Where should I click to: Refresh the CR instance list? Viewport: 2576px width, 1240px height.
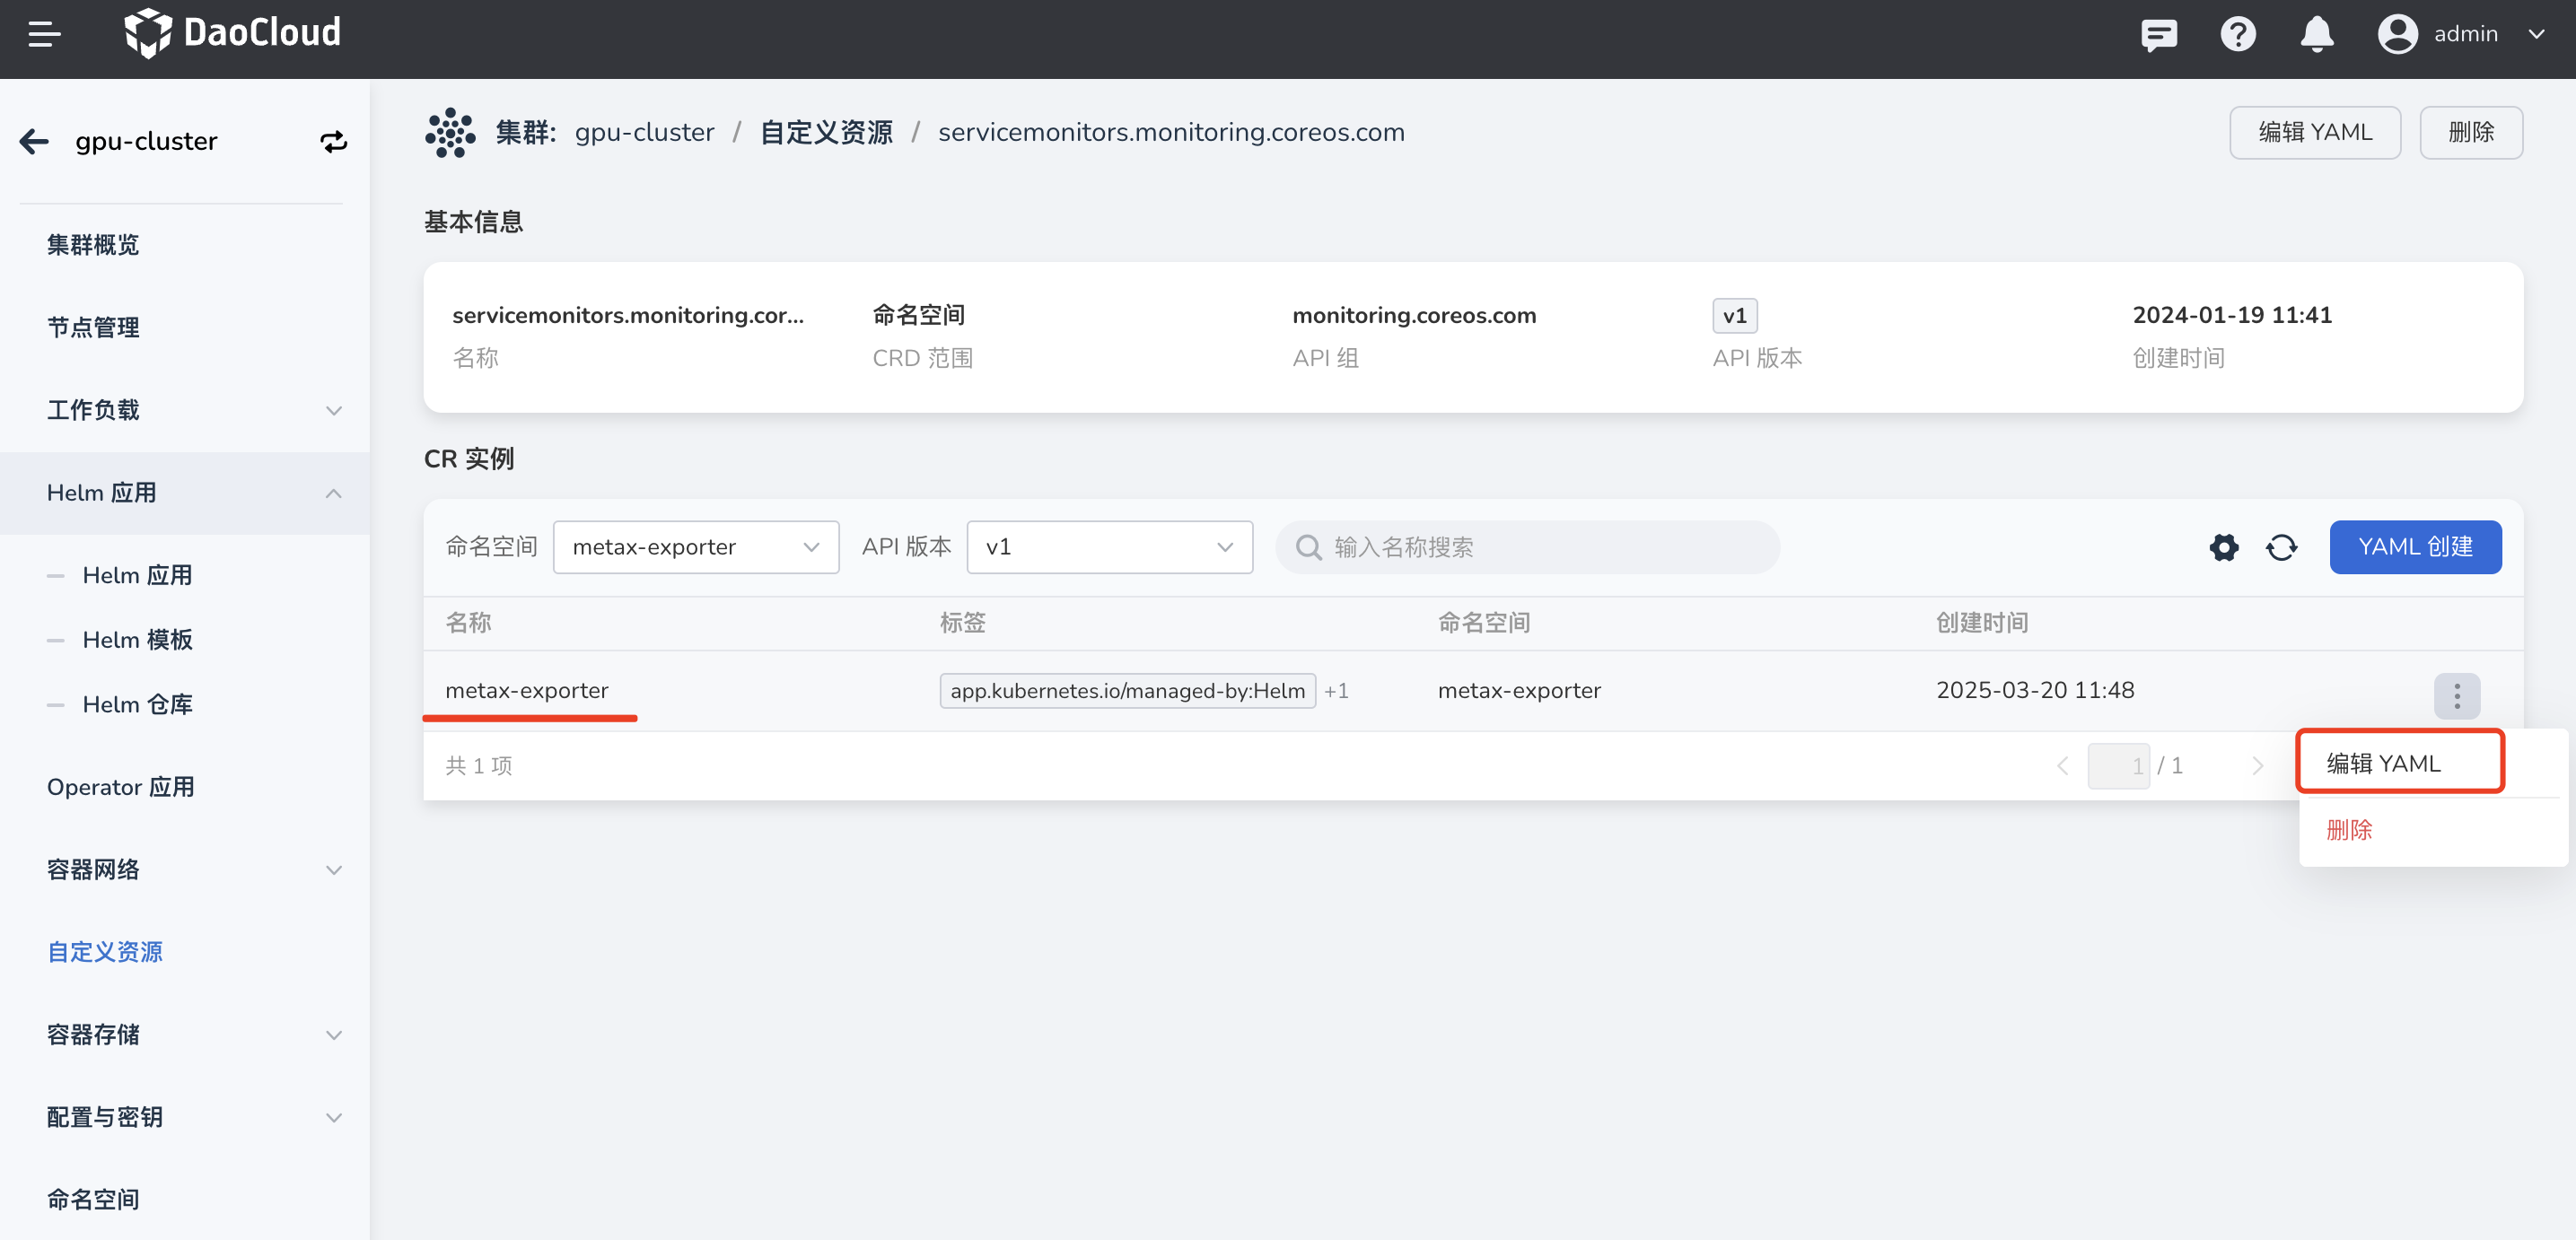point(2281,547)
